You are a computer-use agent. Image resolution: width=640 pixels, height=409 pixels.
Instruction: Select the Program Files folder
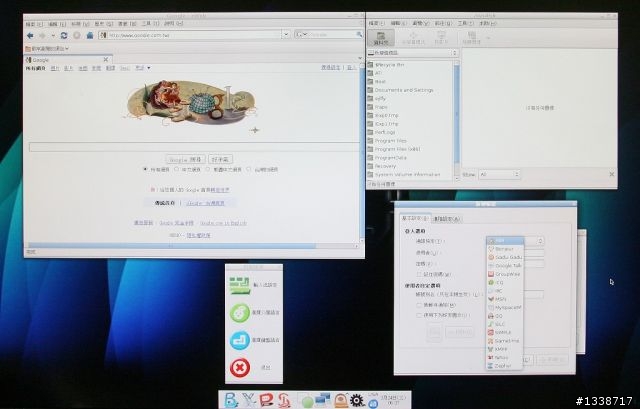[x=387, y=141]
